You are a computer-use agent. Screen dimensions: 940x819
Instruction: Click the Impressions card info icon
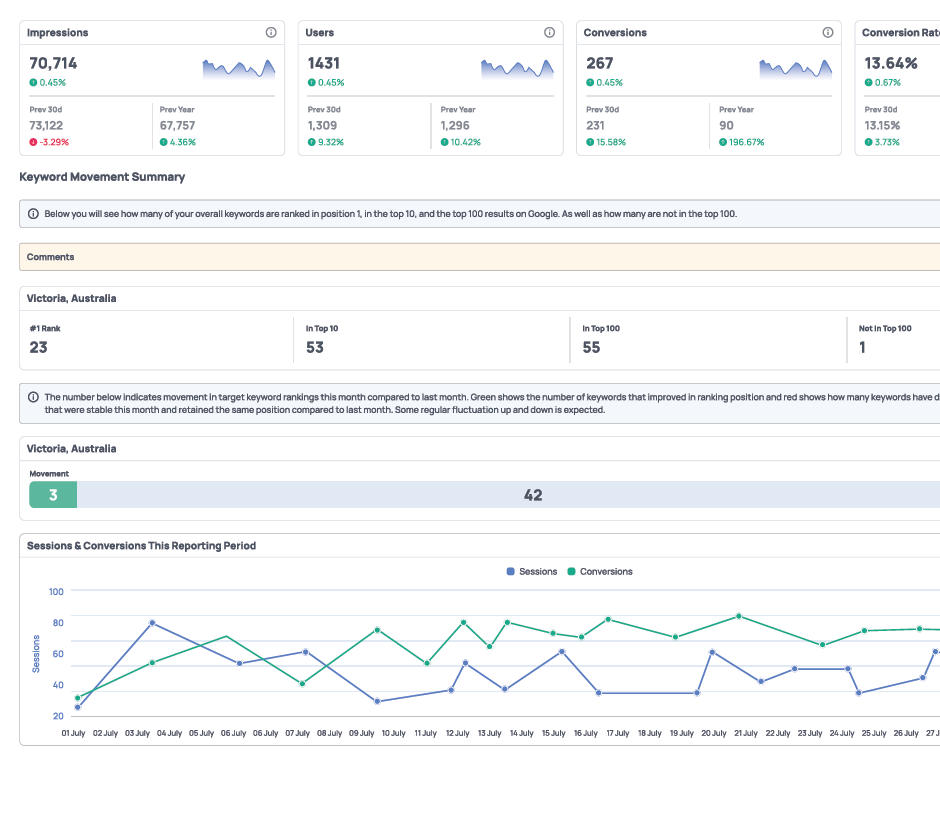(x=271, y=33)
